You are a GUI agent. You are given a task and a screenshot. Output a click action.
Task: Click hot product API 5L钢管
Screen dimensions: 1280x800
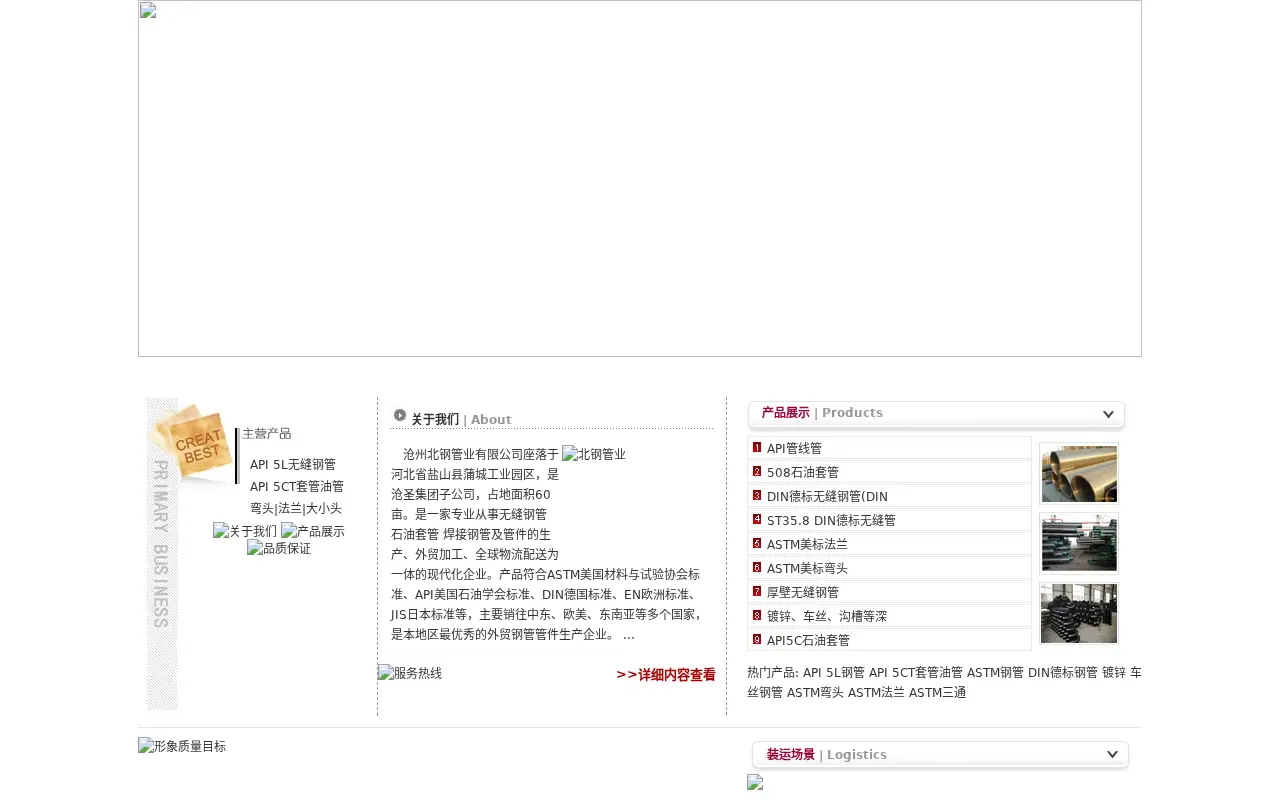pyautogui.click(x=834, y=672)
